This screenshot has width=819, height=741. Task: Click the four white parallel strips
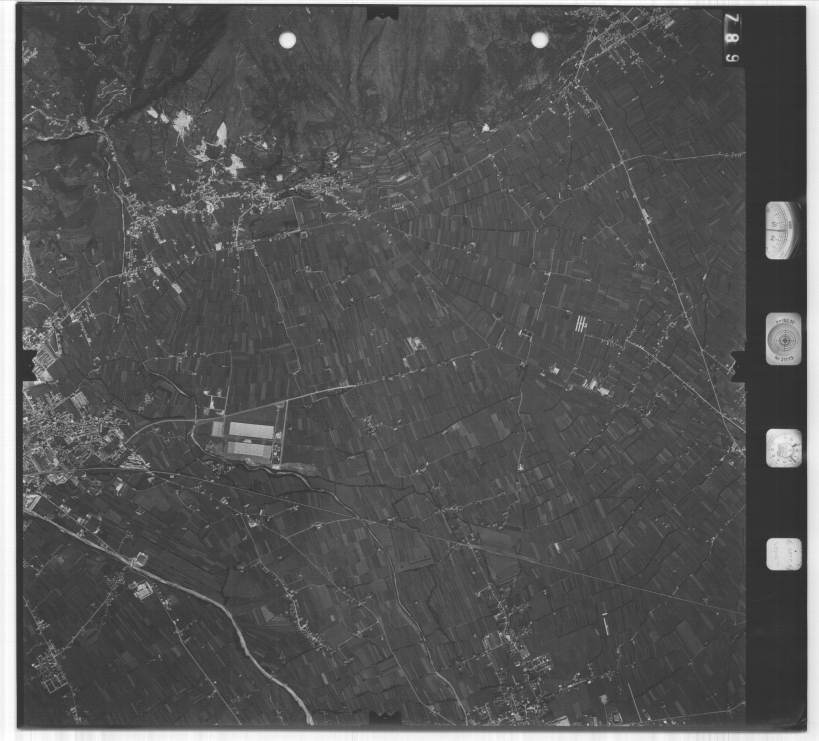click(581, 324)
